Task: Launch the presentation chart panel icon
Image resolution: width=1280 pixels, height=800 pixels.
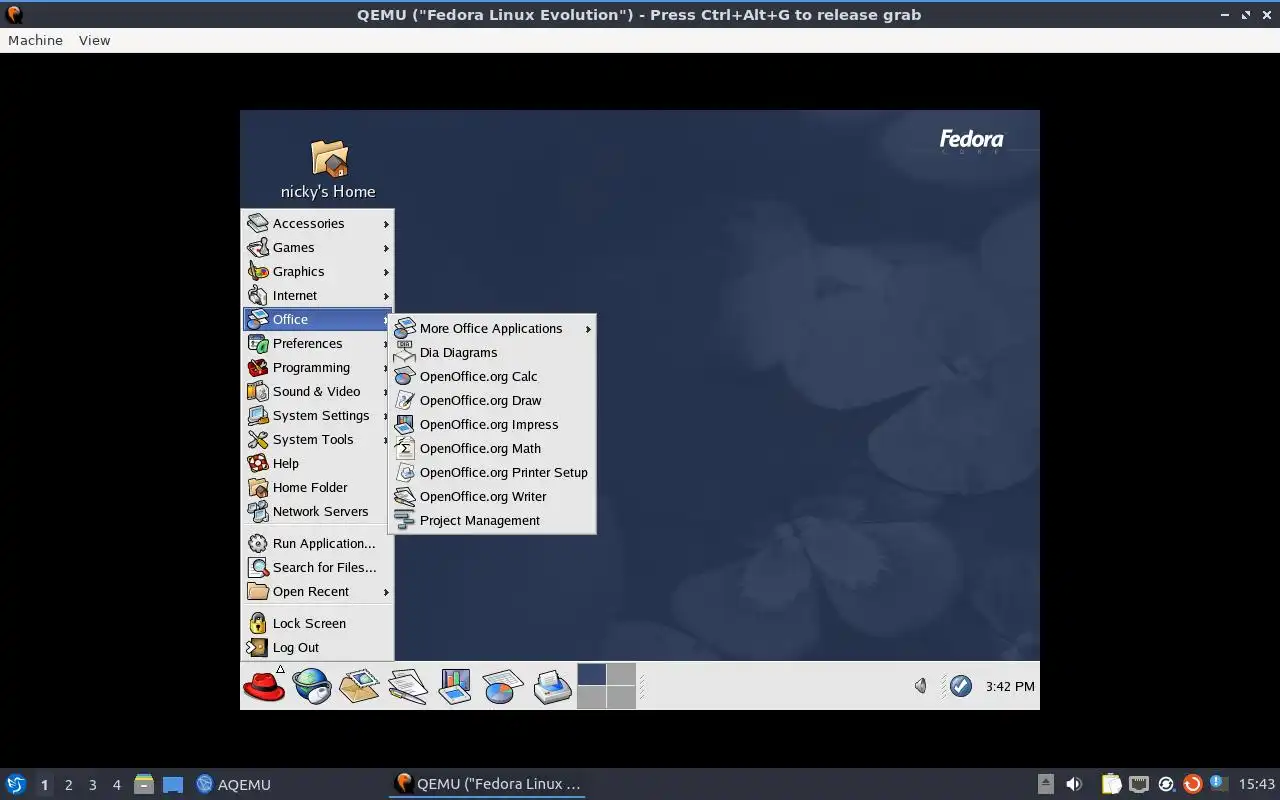Action: 455,686
